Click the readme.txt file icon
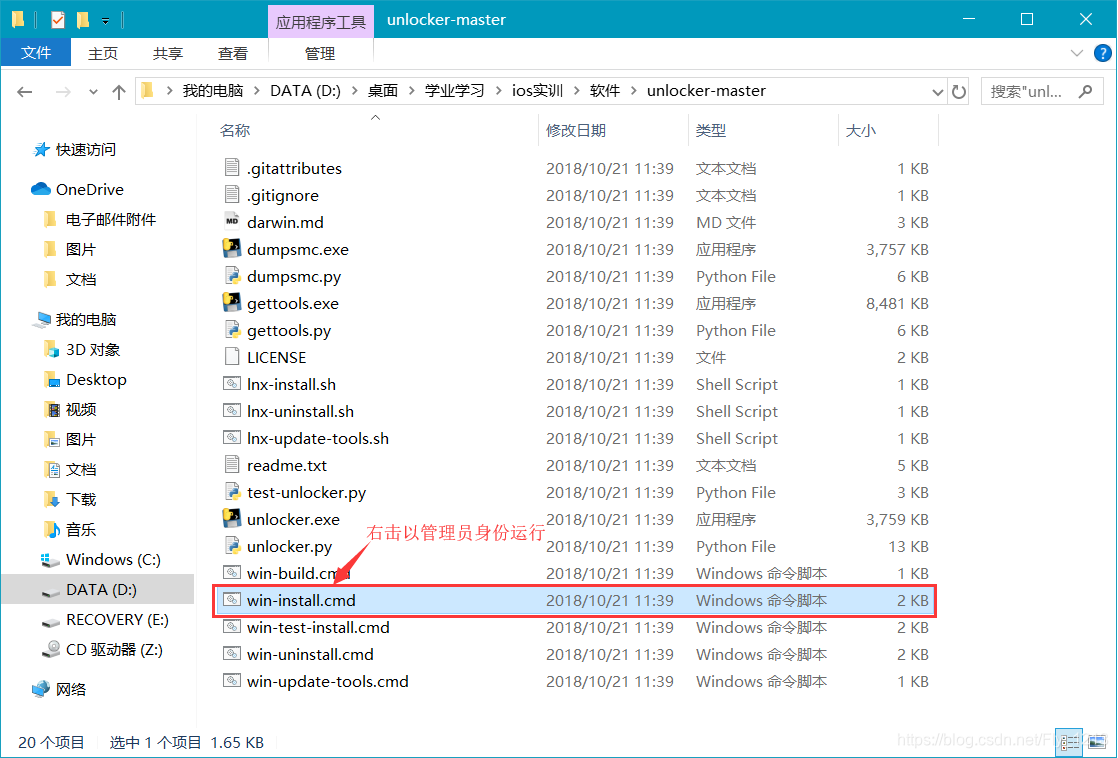1118x758 pixels. [x=232, y=465]
